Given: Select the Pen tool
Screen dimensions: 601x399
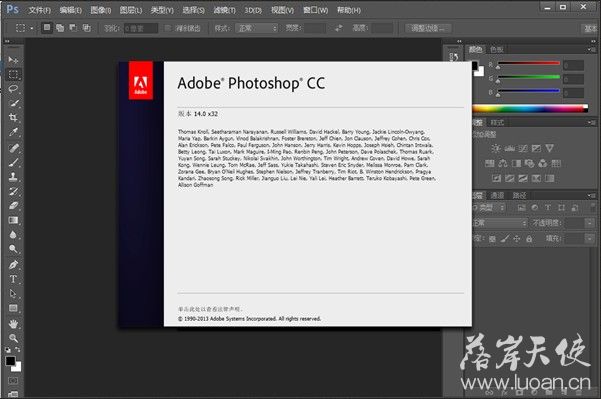Looking at the screenshot, I should click(x=13, y=264).
